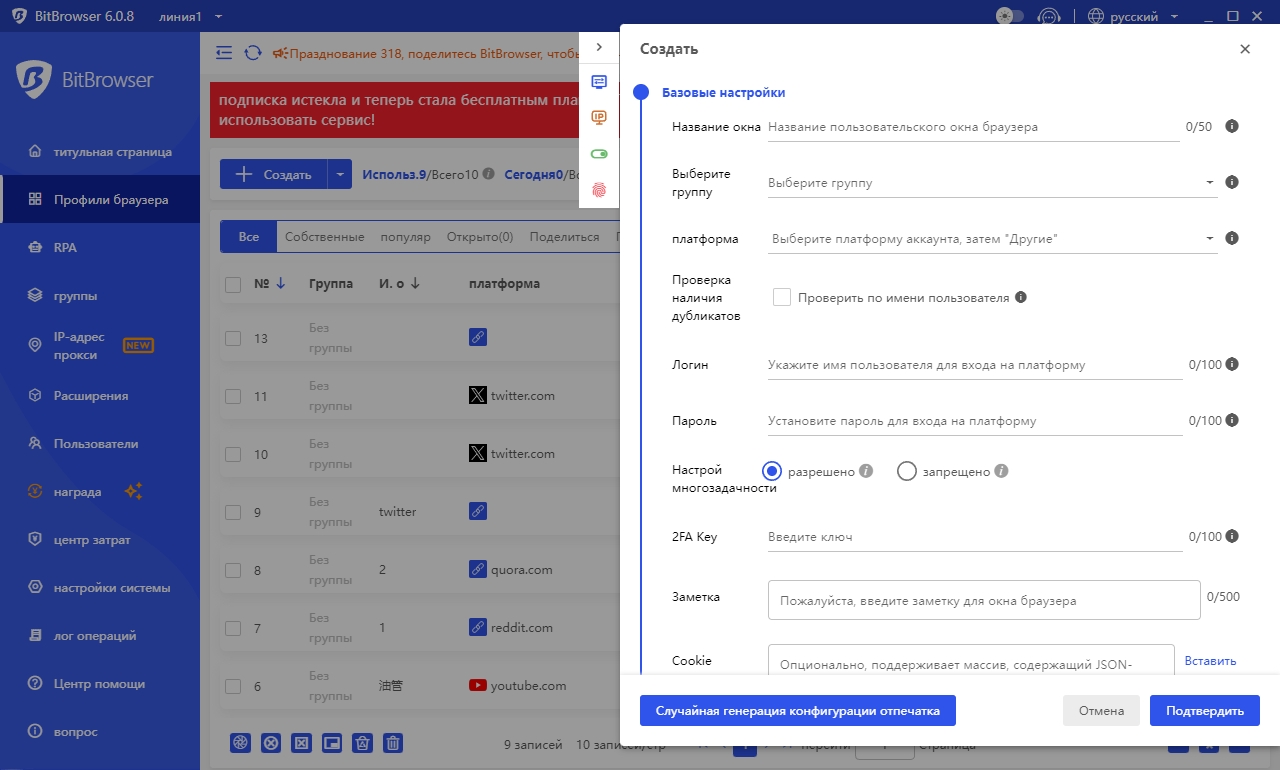Open Расширения section
The width and height of the screenshot is (1280, 770).
(100, 396)
